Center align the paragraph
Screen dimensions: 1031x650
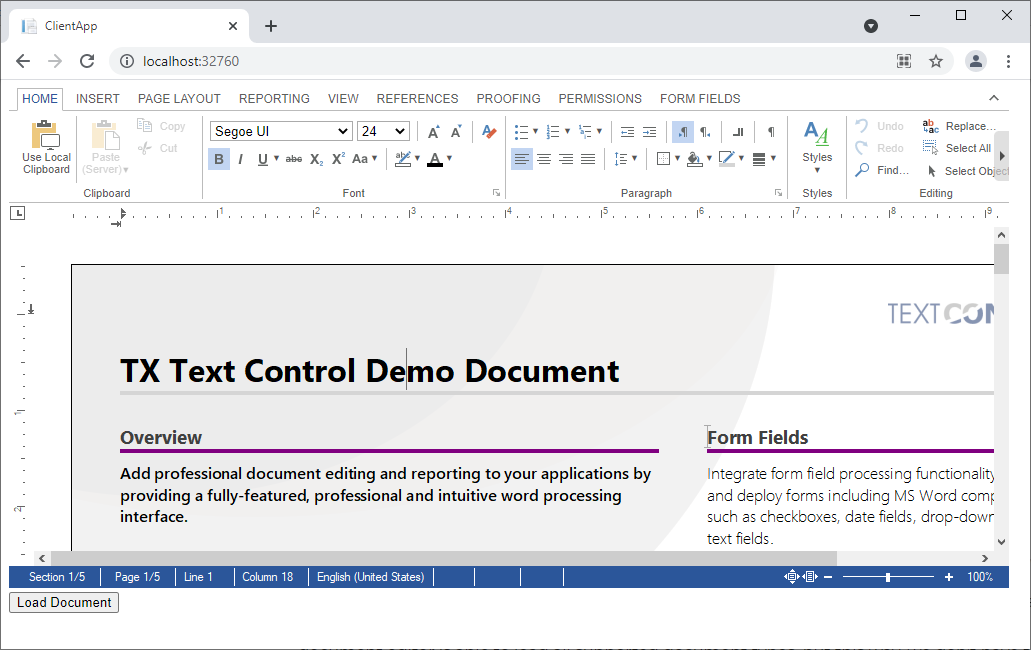click(544, 159)
